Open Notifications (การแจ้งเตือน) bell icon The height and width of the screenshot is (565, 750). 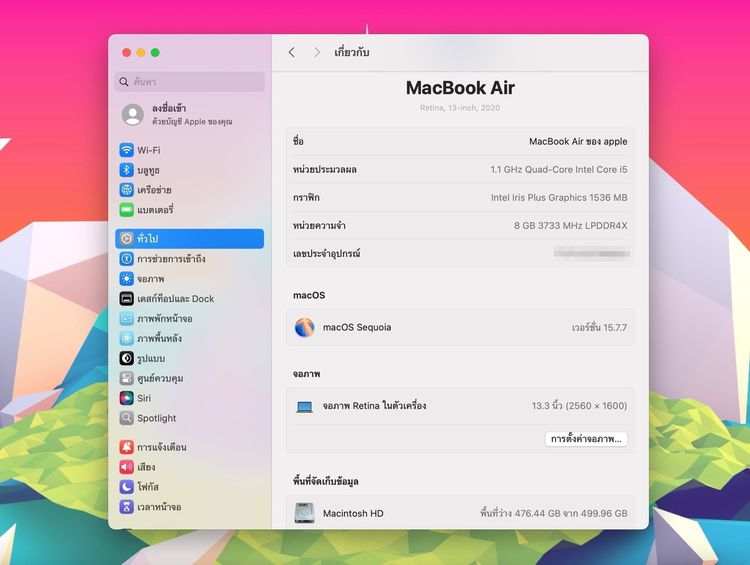click(x=126, y=447)
